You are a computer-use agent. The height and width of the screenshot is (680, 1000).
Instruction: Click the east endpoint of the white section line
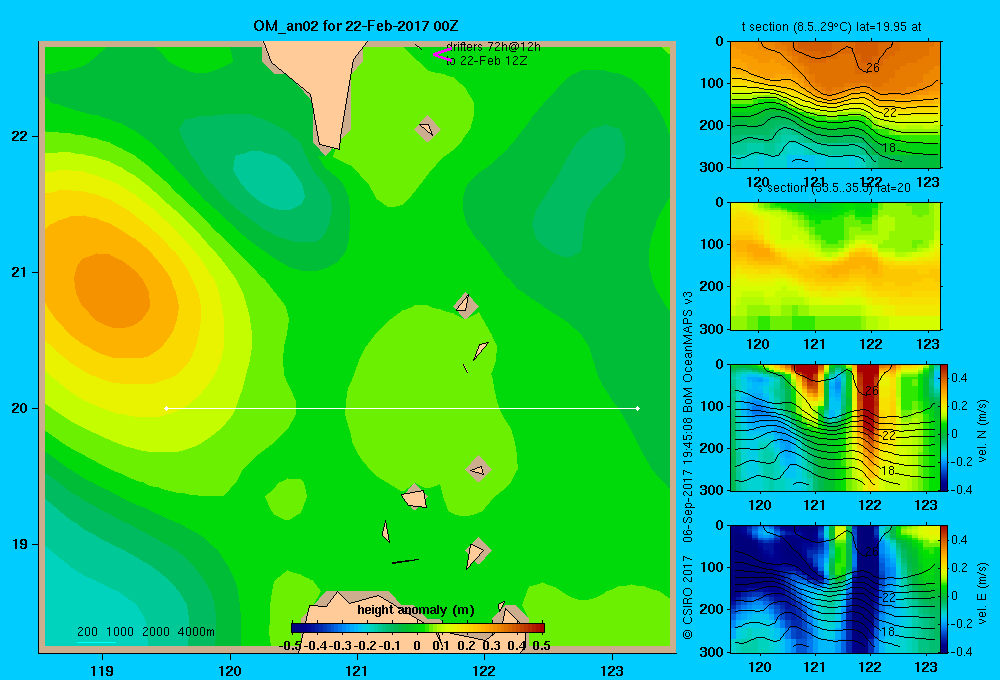tap(638, 408)
